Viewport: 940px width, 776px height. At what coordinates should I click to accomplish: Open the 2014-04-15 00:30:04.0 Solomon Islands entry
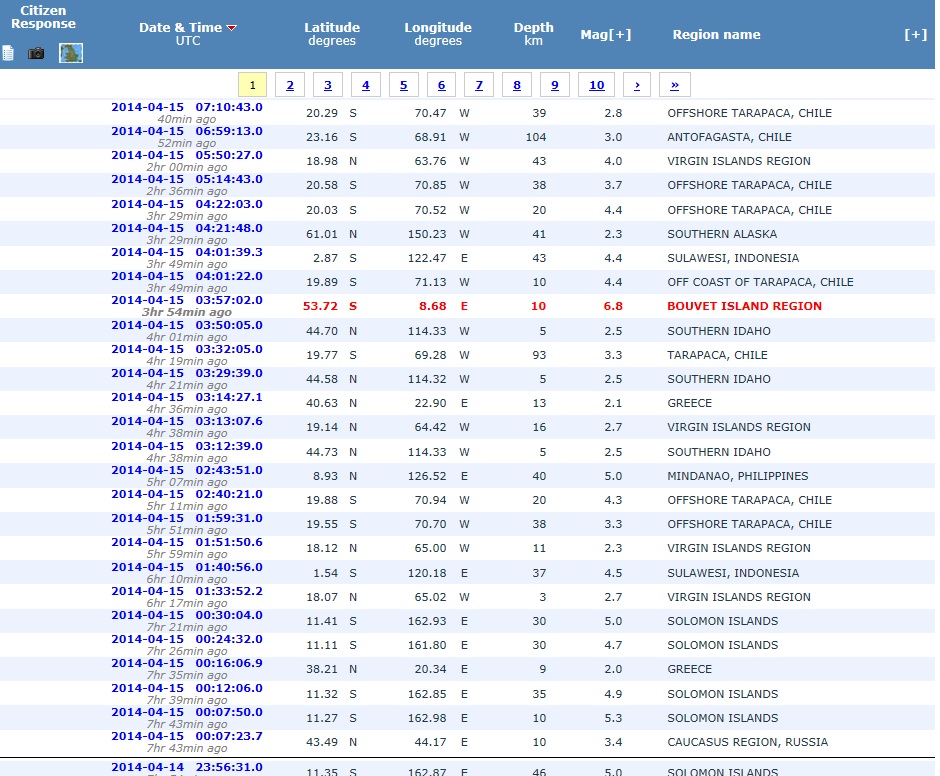187,615
